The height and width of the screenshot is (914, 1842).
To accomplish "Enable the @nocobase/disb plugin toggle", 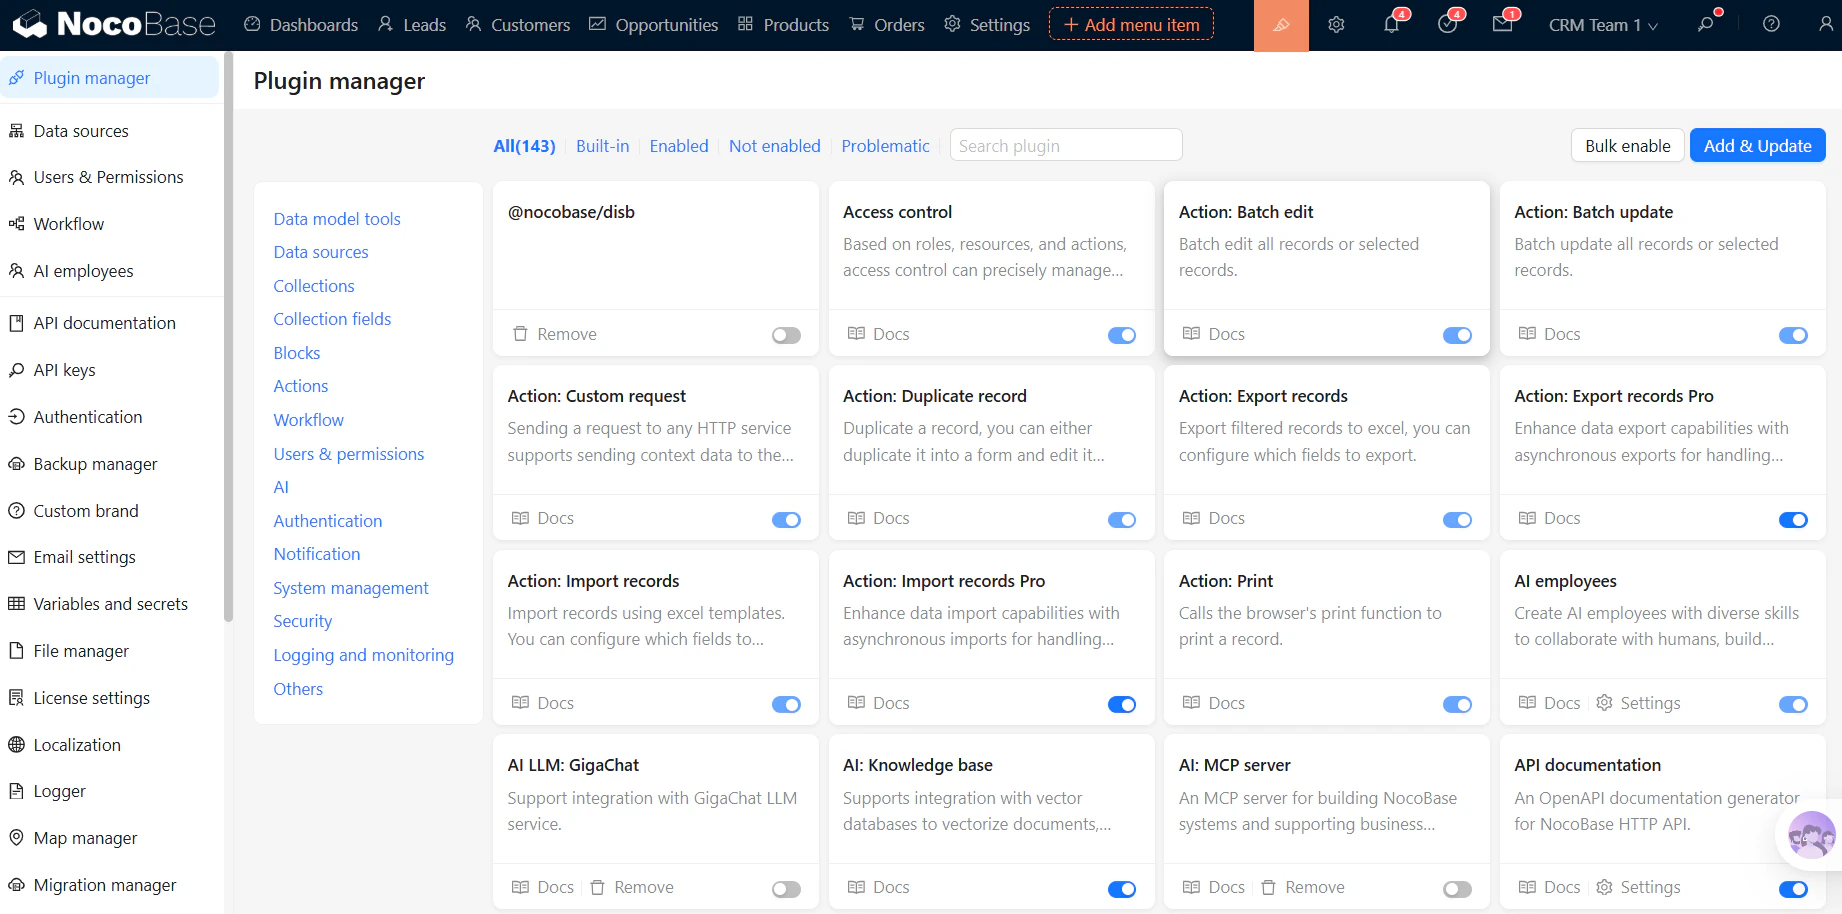I will (x=786, y=335).
